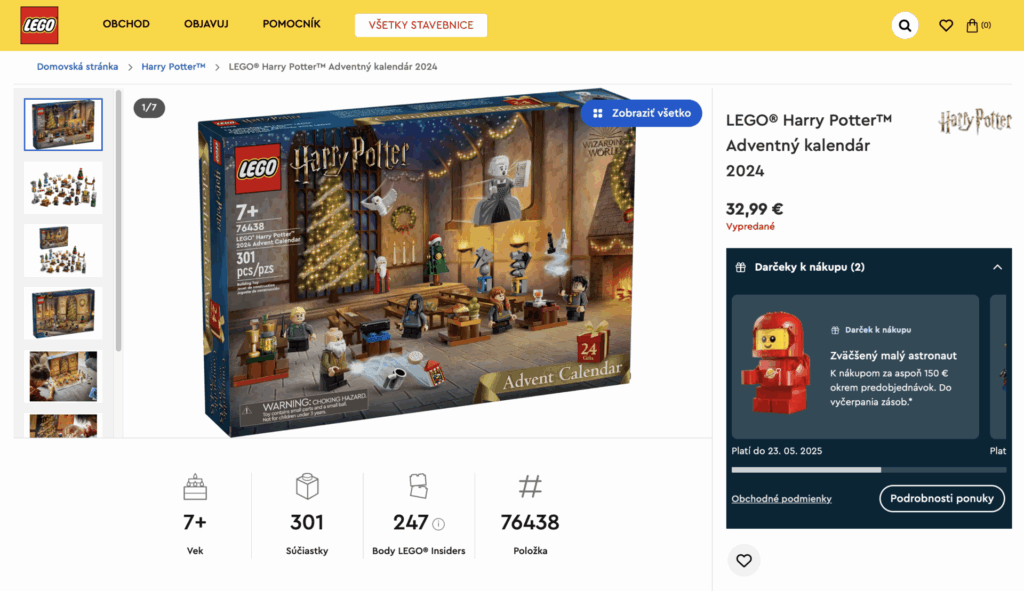Open the search magnifier icon
This screenshot has width=1024, height=591.
tap(904, 25)
